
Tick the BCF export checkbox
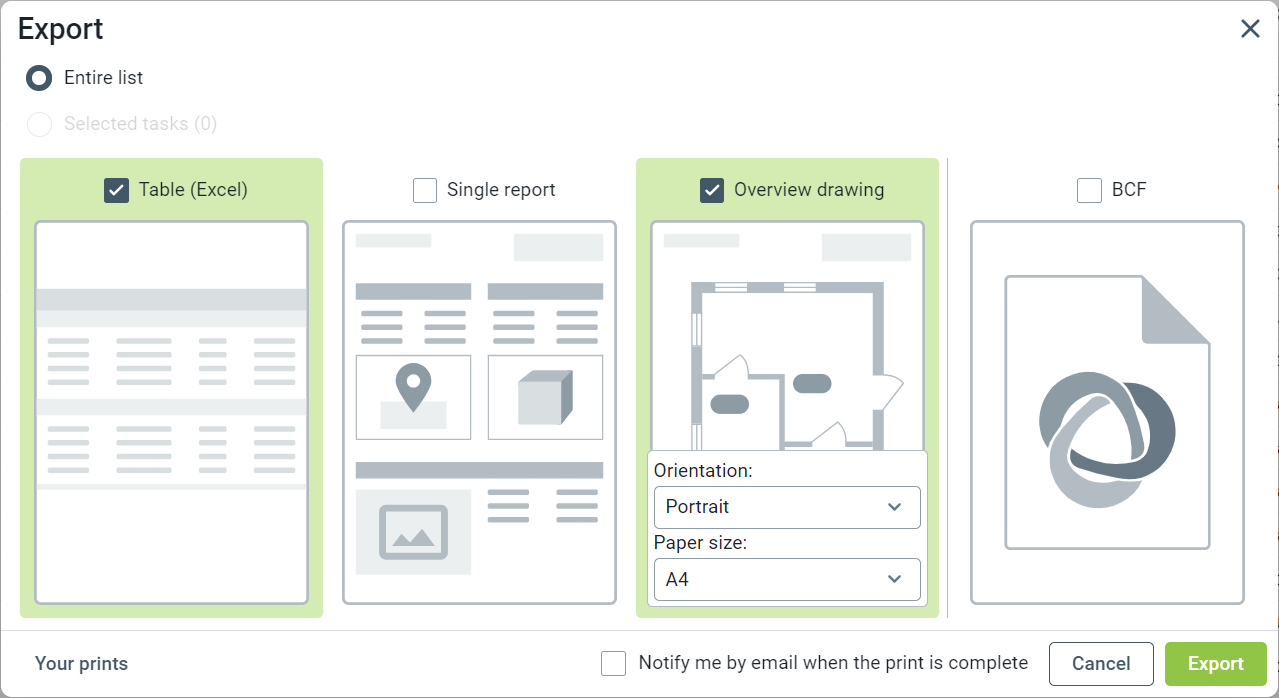coord(1089,190)
